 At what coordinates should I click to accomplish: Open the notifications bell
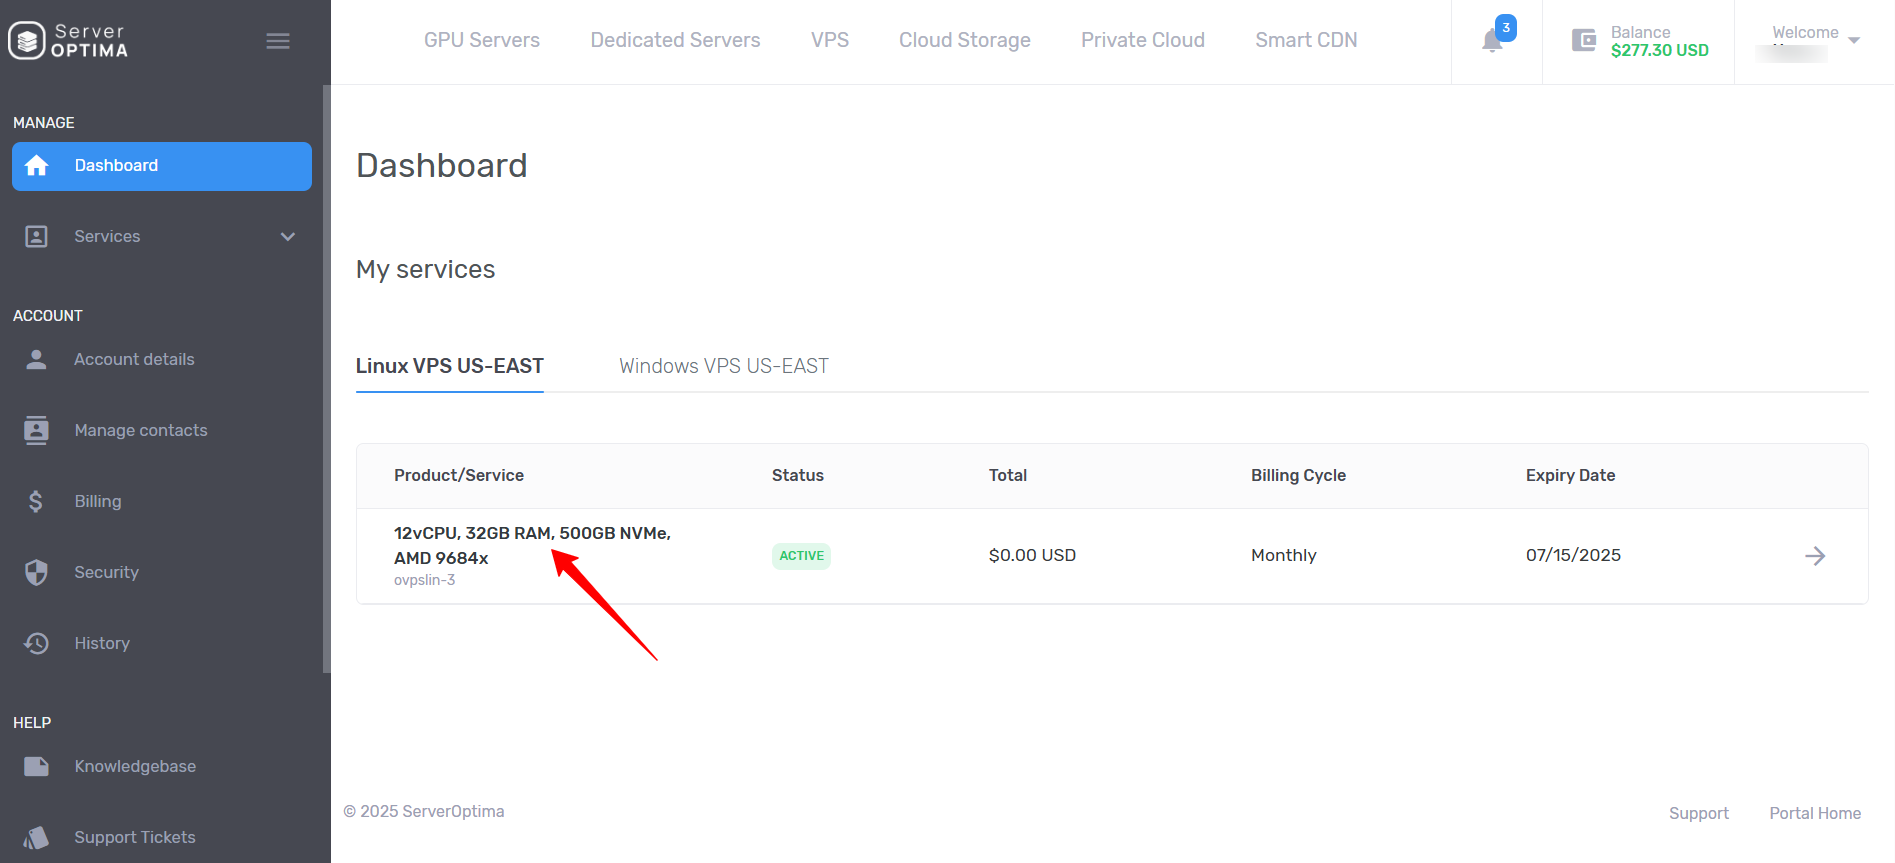click(x=1493, y=41)
